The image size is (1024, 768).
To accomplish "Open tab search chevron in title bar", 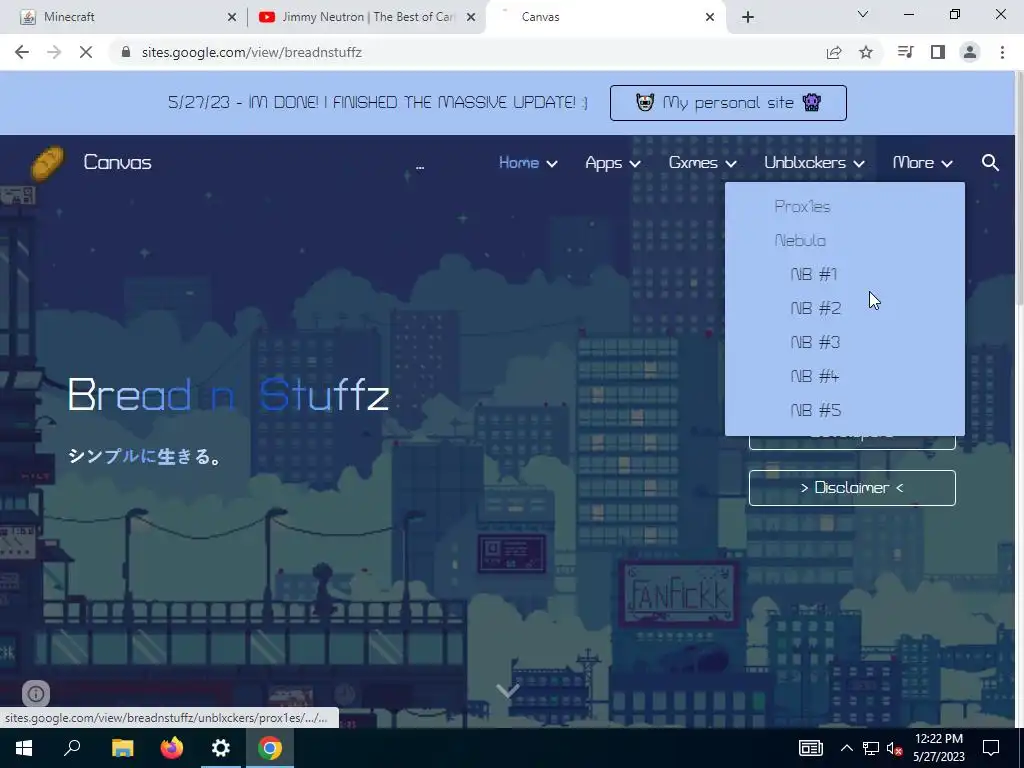I will click(x=863, y=14).
